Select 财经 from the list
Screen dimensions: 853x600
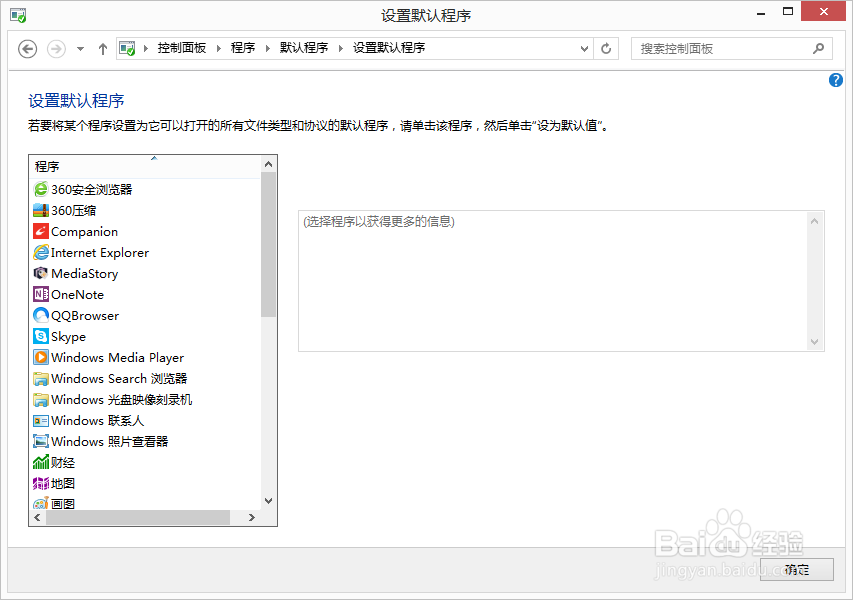pyautogui.click(x=61, y=462)
